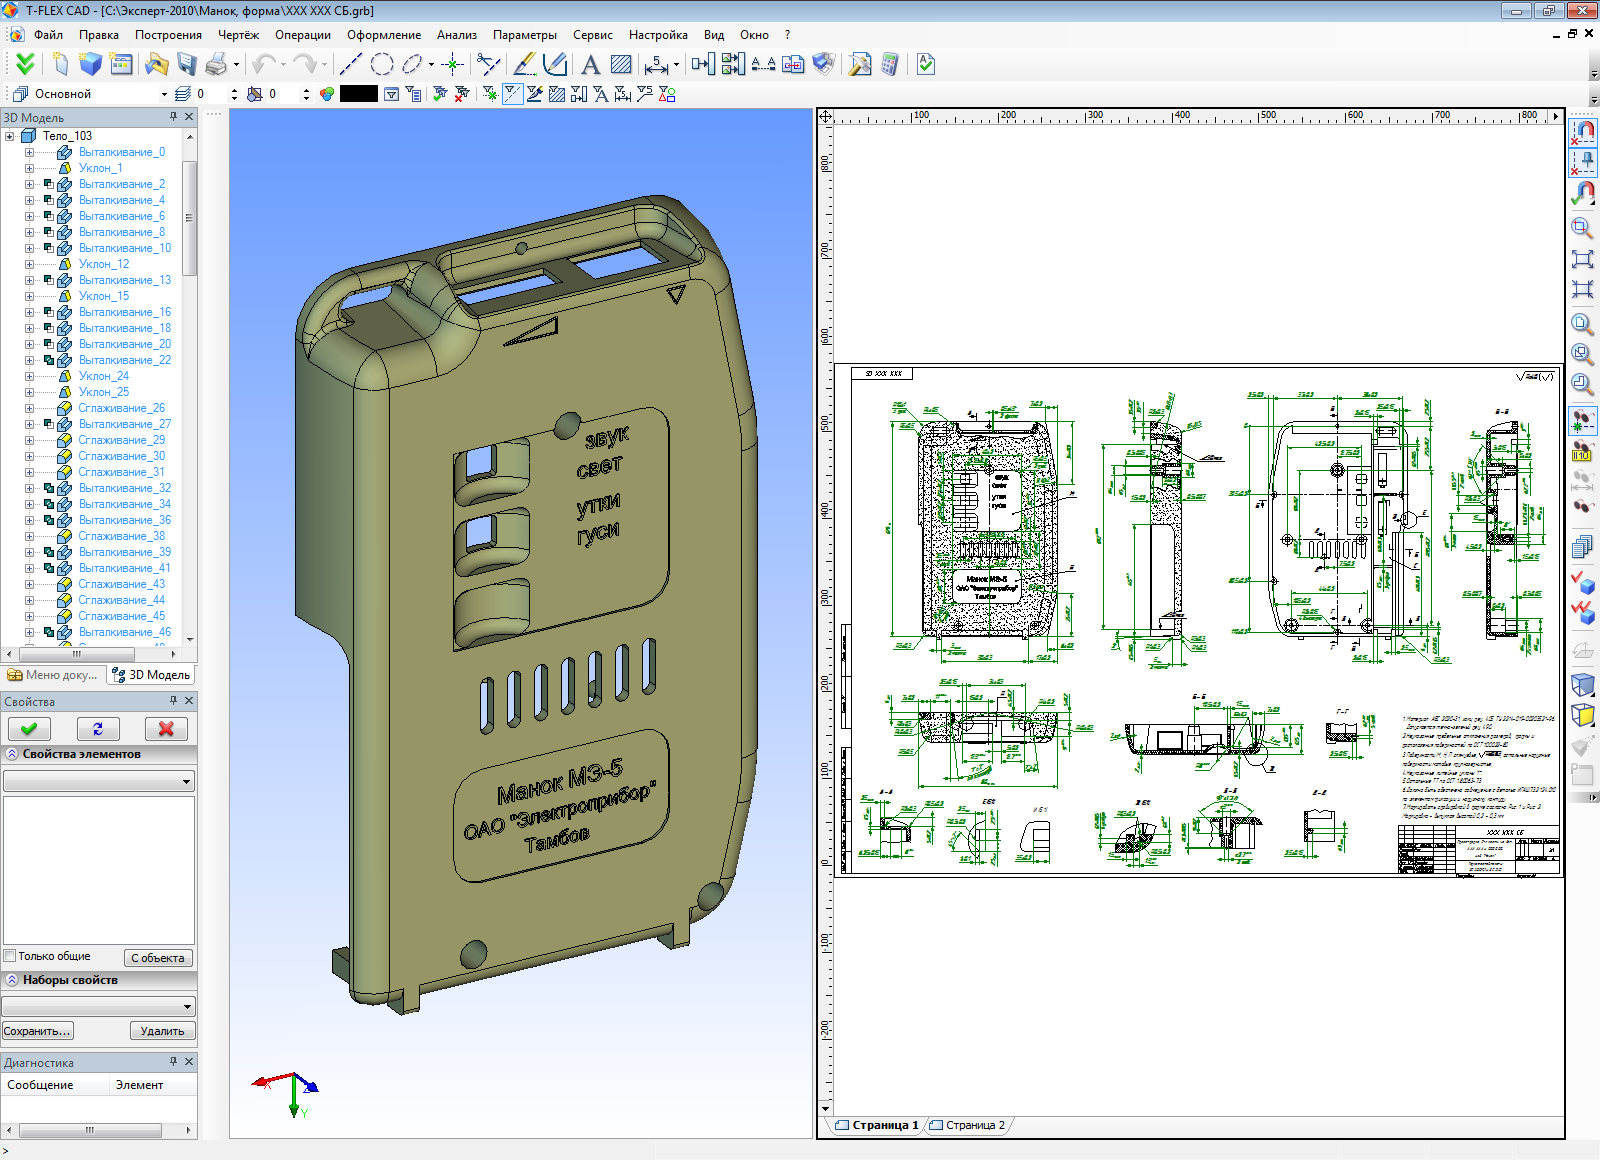Click the yellow-faced cube view icon
1600x1160 pixels.
[1582, 715]
